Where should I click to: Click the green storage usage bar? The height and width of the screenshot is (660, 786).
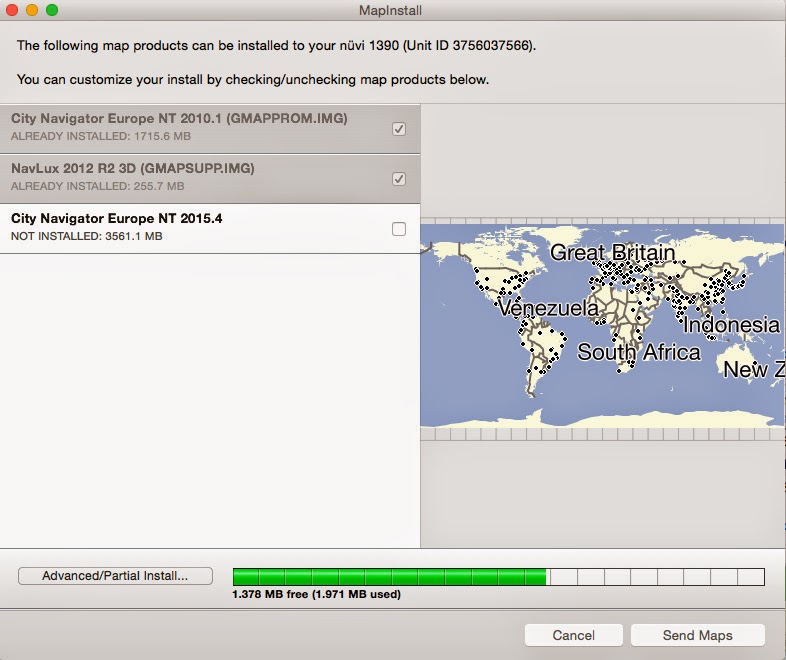(499, 577)
